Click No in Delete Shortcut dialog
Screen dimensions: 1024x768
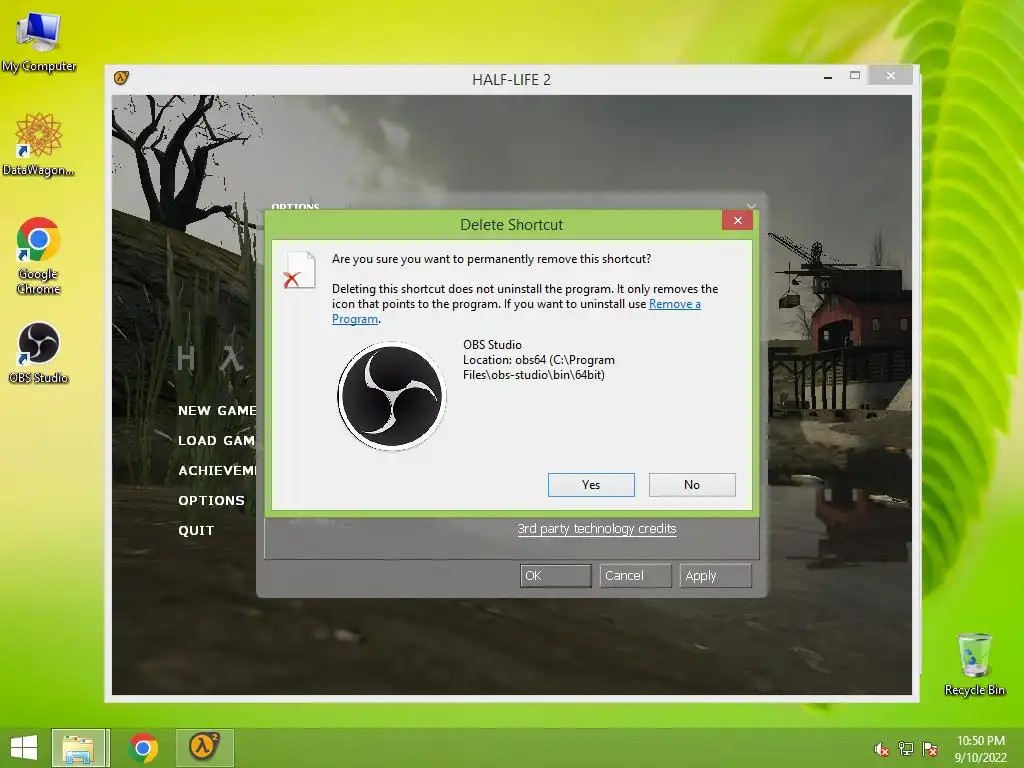click(x=692, y=485)
